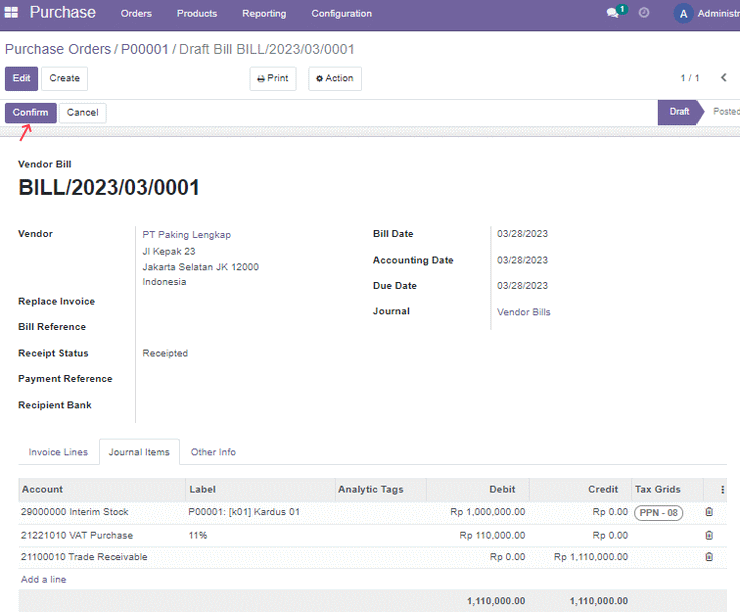Click the Create button
740x612 pixels.
pos(65,78)
